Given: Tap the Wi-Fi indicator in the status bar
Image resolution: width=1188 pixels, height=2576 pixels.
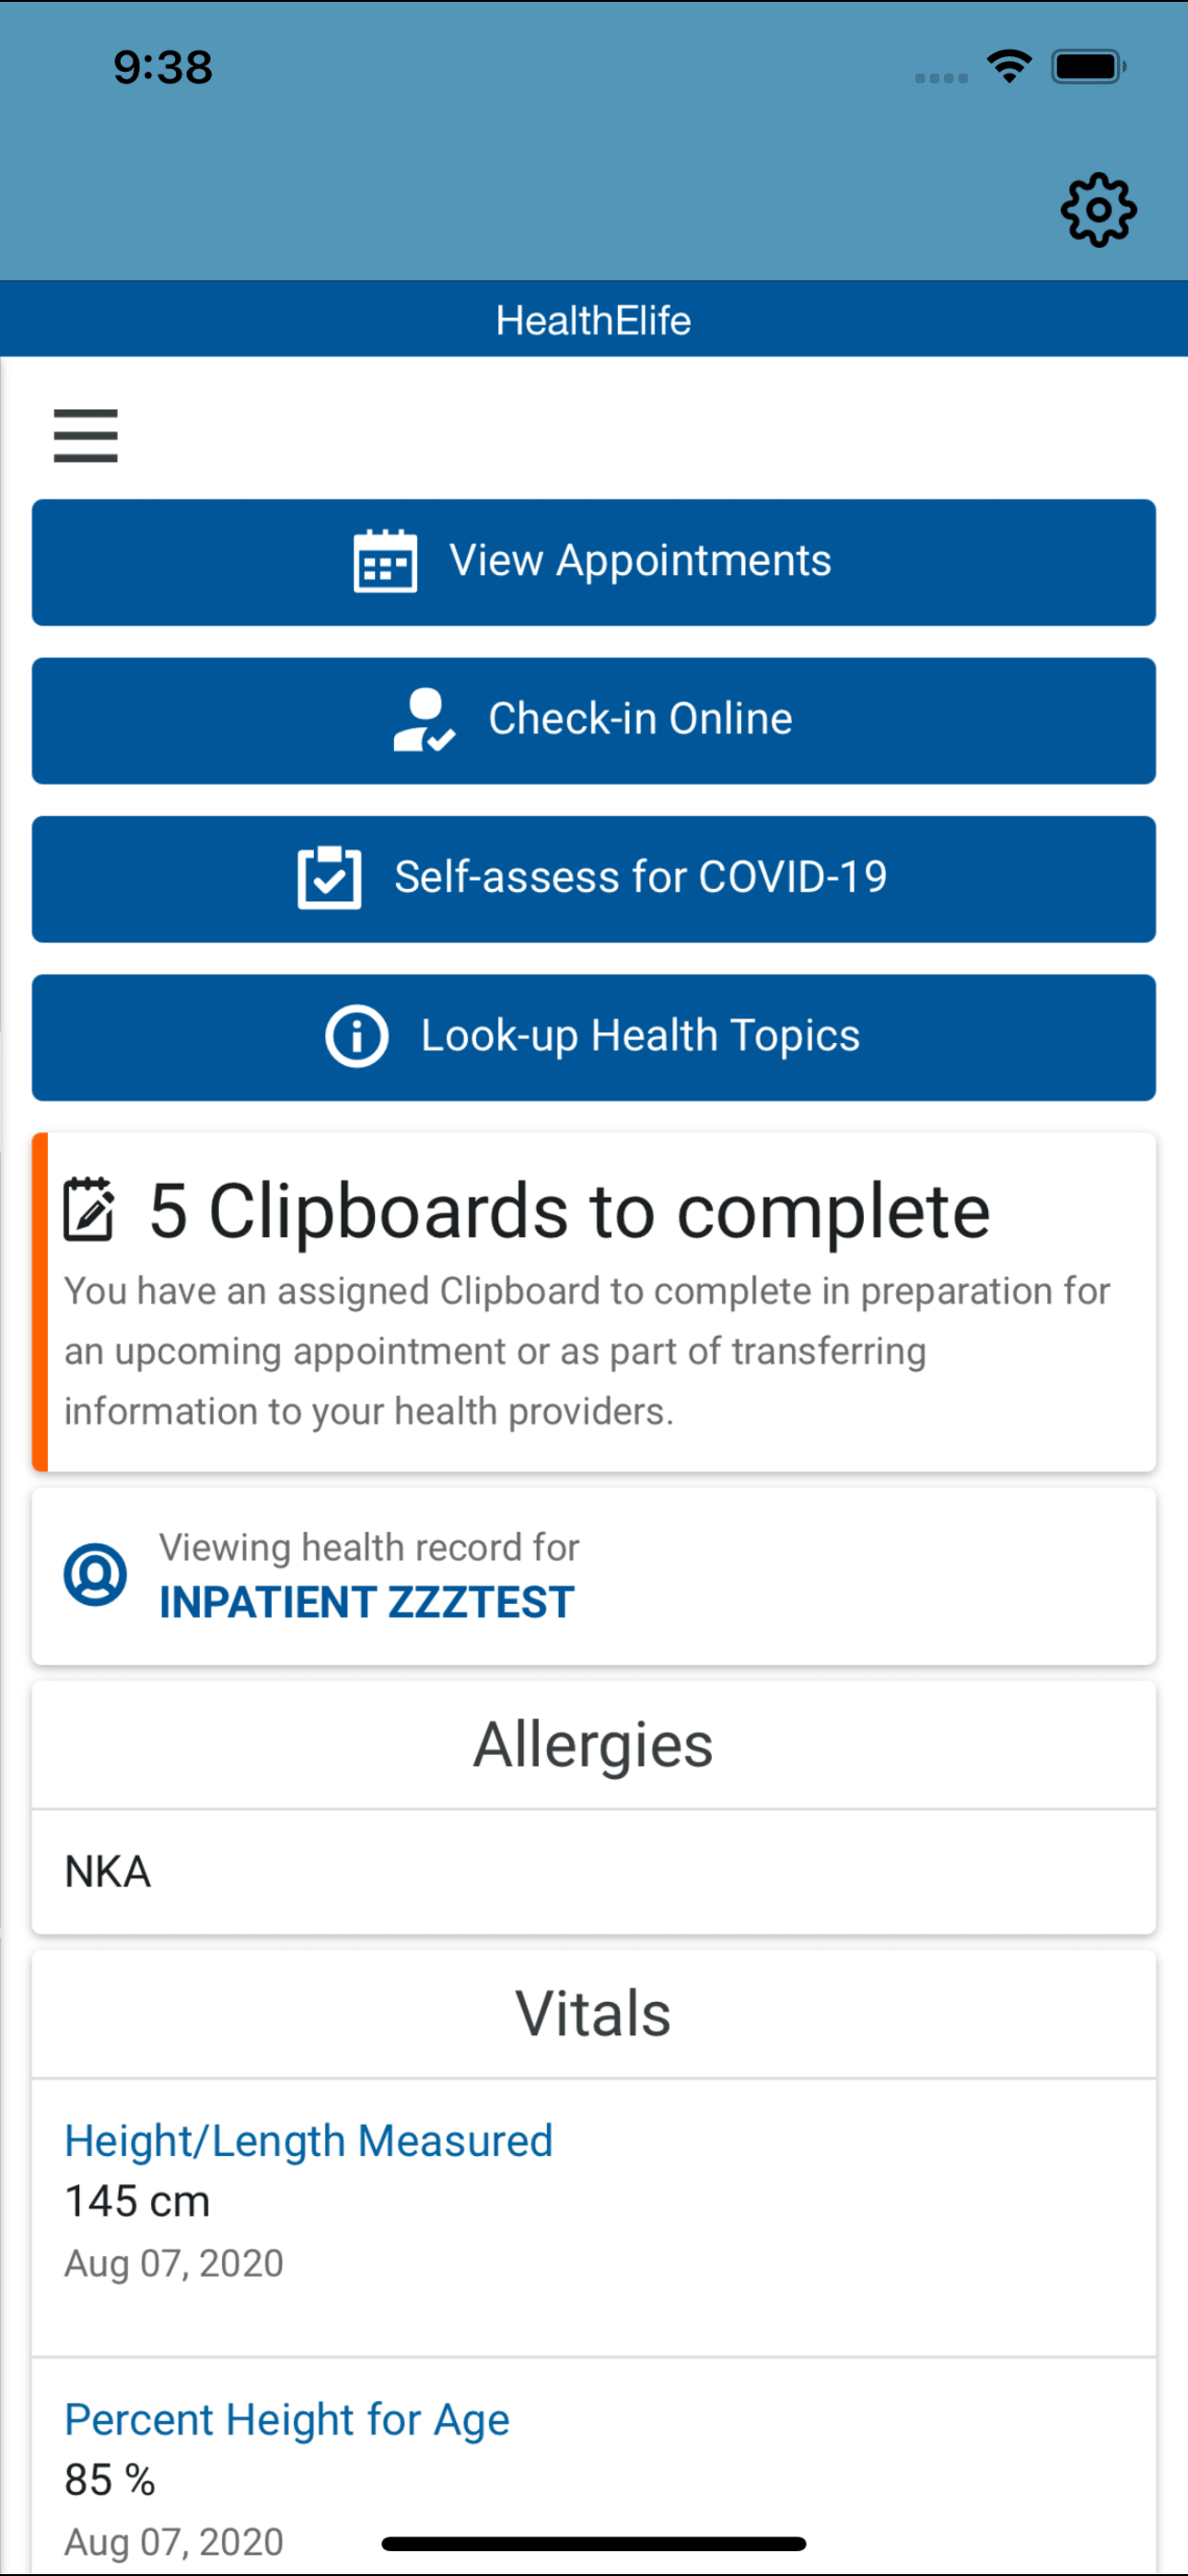Looking at the screenshot, I should click(1009, 65).
